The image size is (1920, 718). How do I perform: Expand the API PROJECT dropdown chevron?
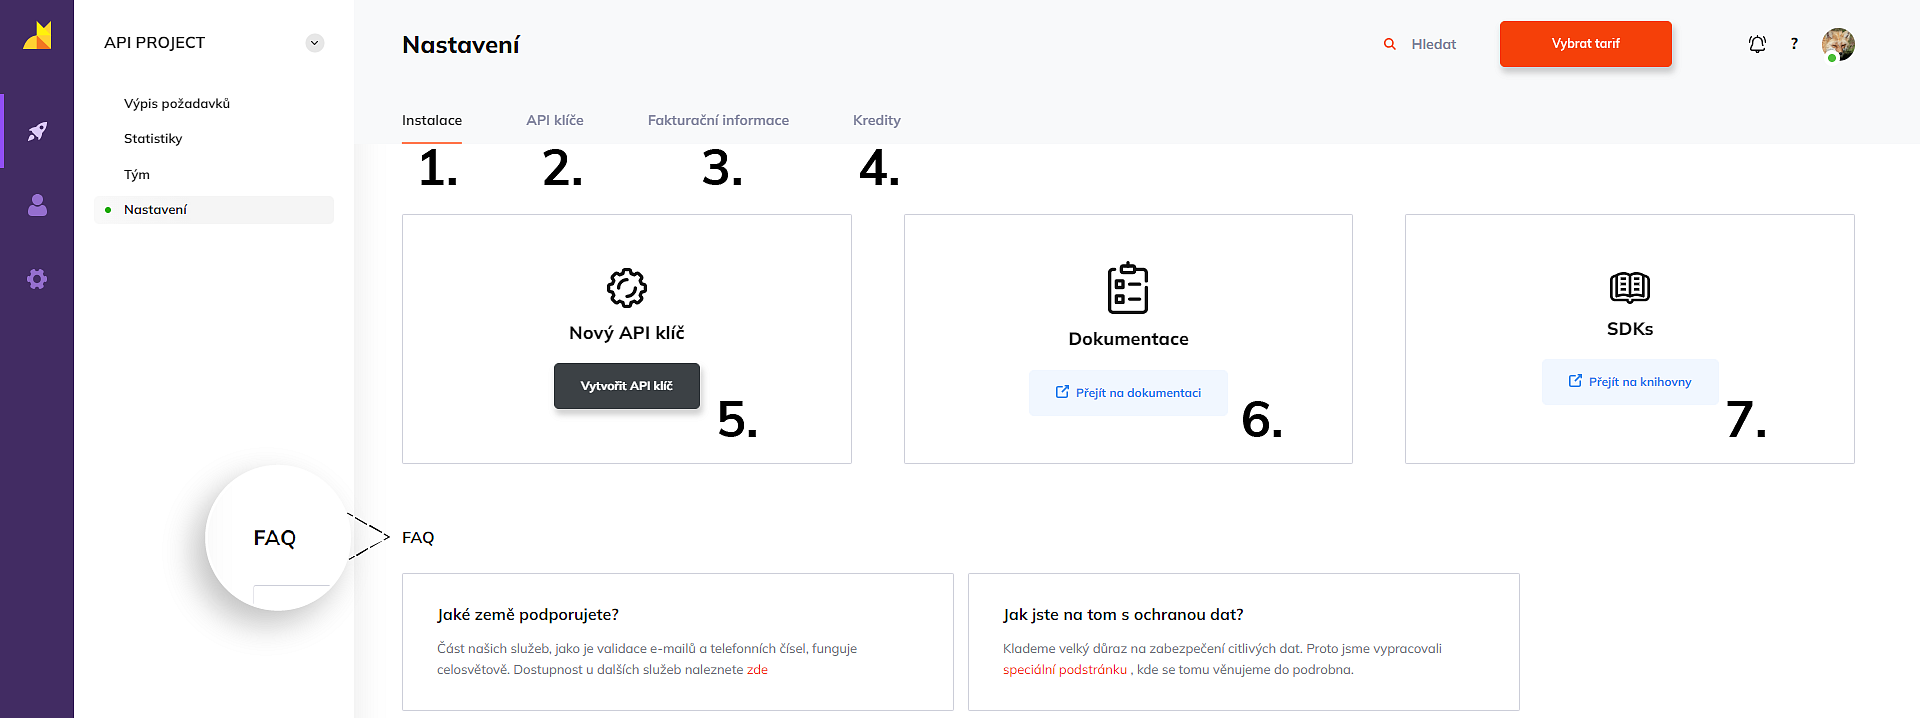coord(315,43)
